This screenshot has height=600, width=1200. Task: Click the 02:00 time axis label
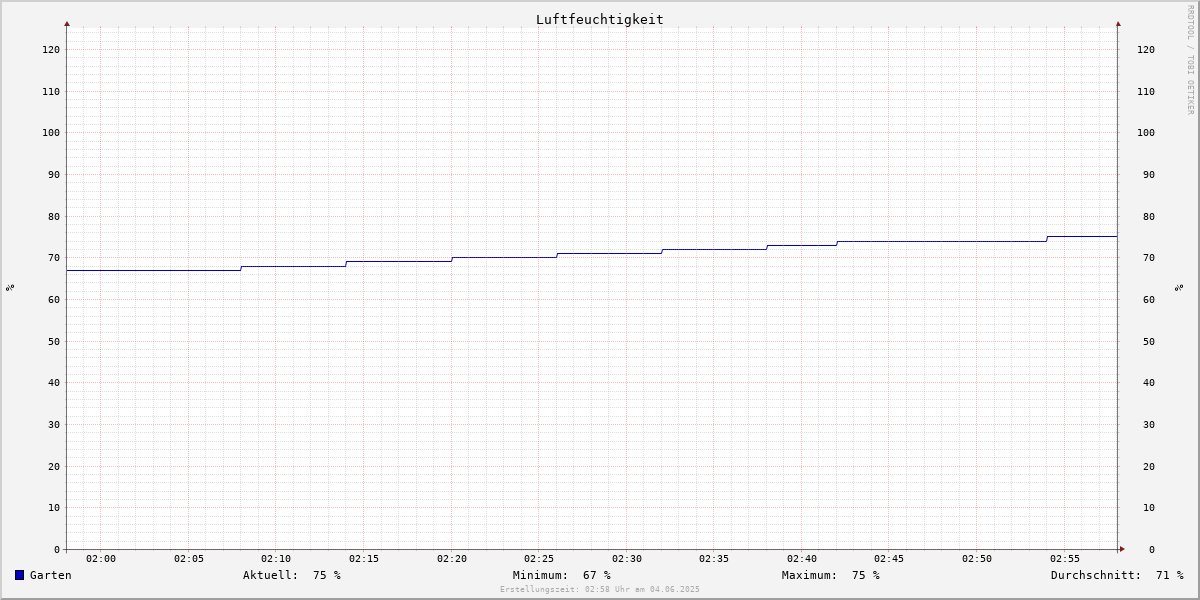pos(101,559)
